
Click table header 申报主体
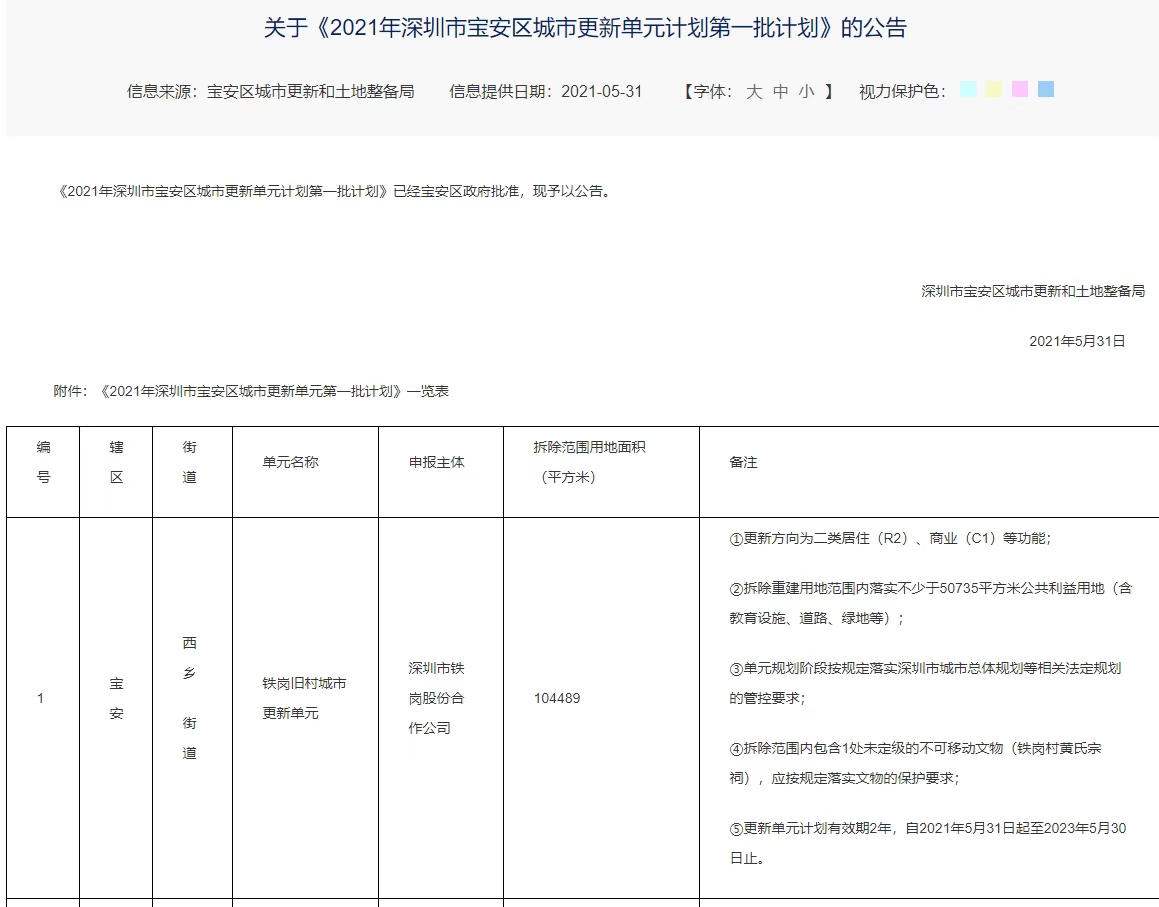437,462
